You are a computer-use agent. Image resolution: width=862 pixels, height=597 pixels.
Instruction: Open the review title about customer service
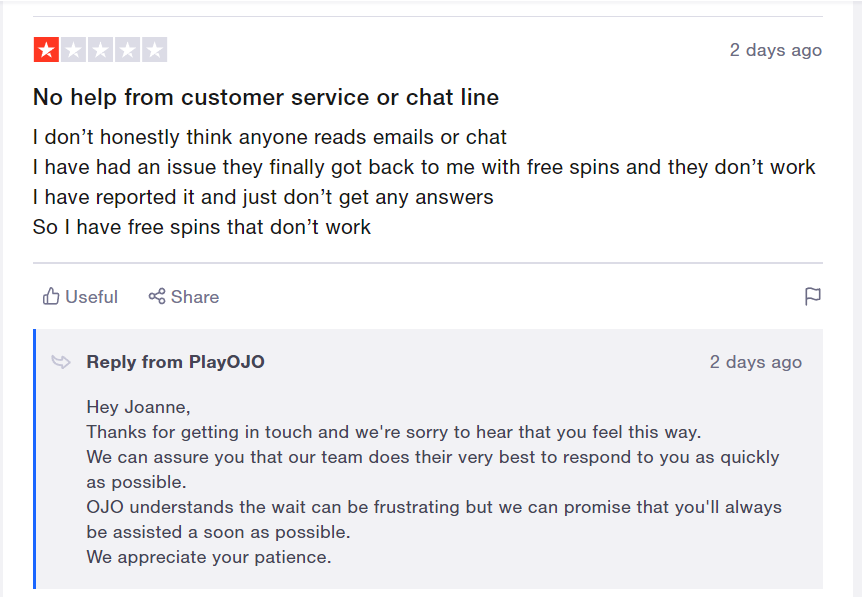[x=266, y=97]
